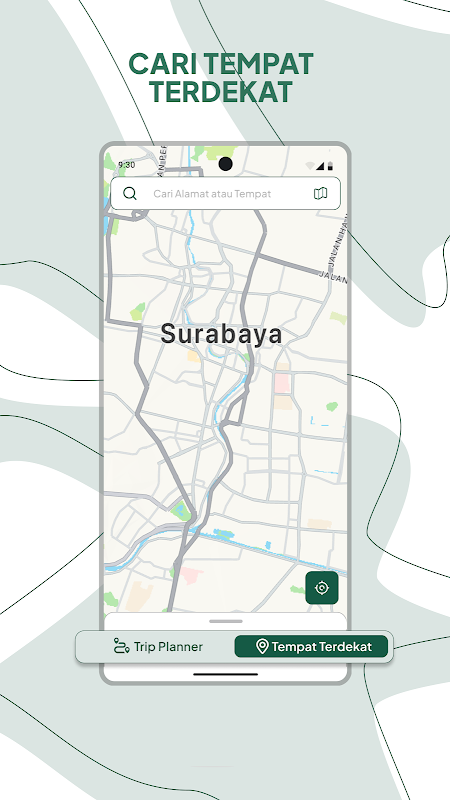Tap the 9:30 clock in status bar
The height and width of the screenshot is (800, 450).
(x=127, y=165)
